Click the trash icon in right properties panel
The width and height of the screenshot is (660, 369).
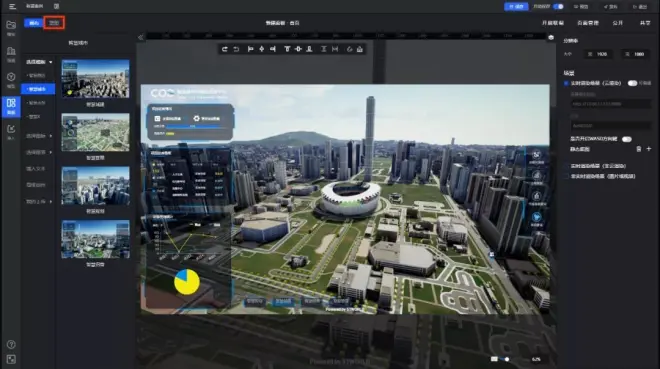click(639, 149)
